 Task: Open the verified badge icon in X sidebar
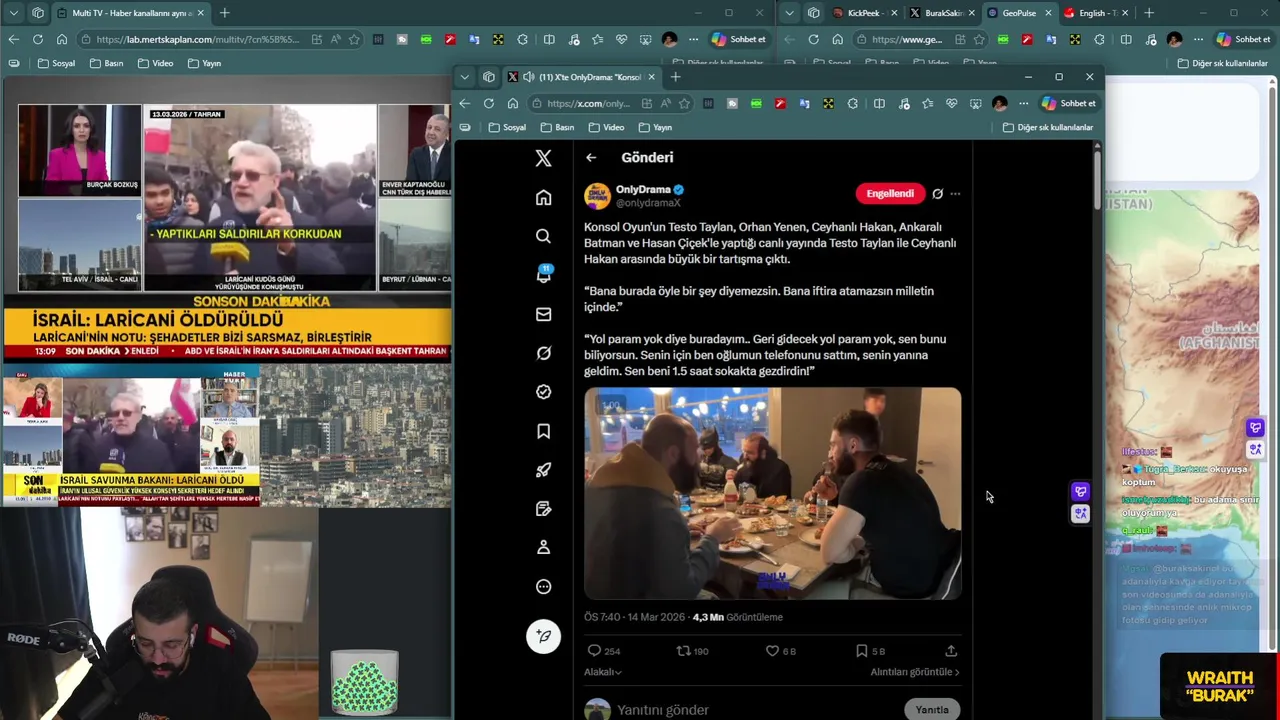point(543,392)
